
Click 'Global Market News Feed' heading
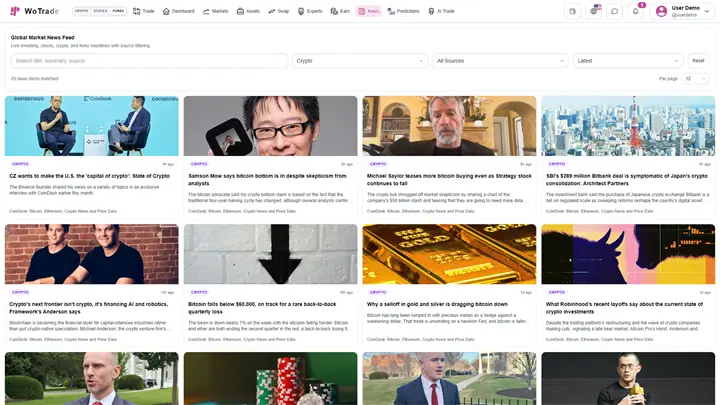tap(42, 38)
